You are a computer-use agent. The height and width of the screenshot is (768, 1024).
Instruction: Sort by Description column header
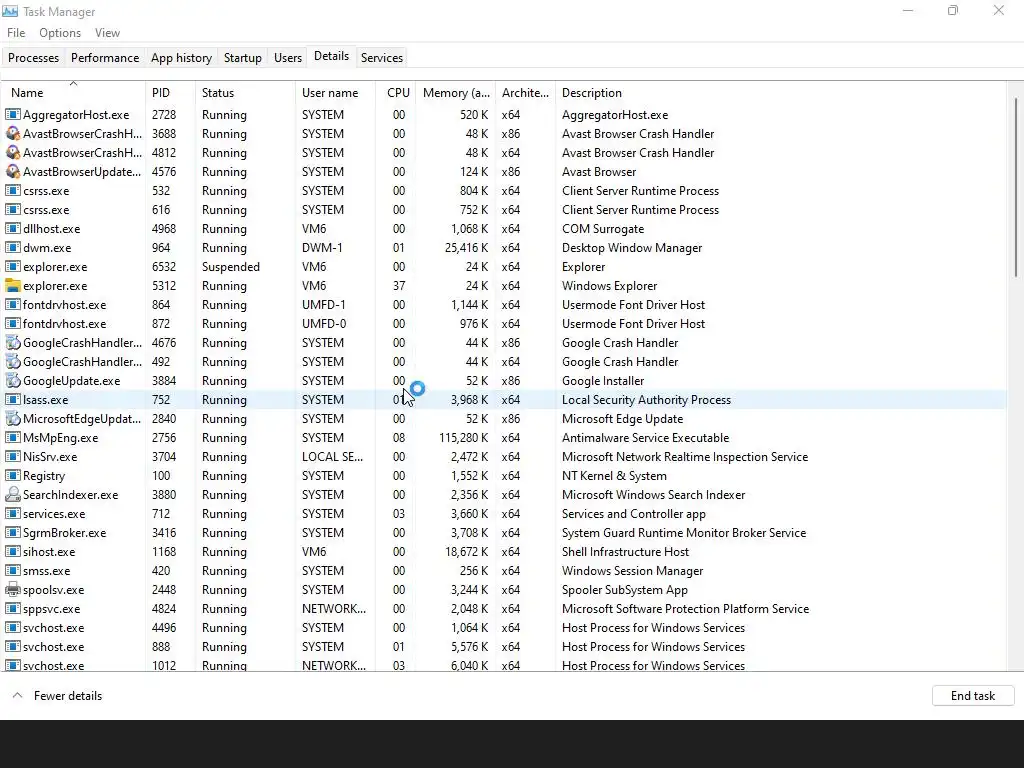pos(780,92)
